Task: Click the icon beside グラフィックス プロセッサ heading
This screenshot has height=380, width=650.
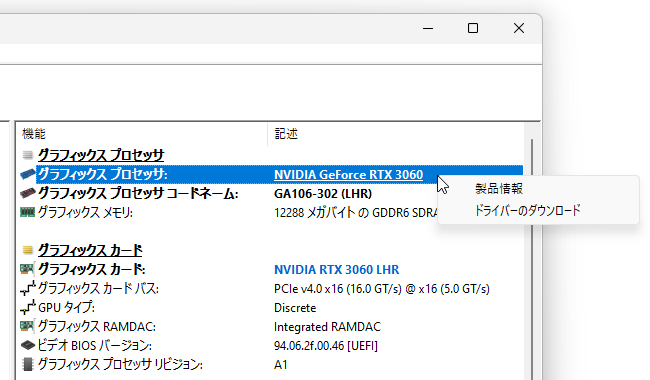Action: pos(28,155)
